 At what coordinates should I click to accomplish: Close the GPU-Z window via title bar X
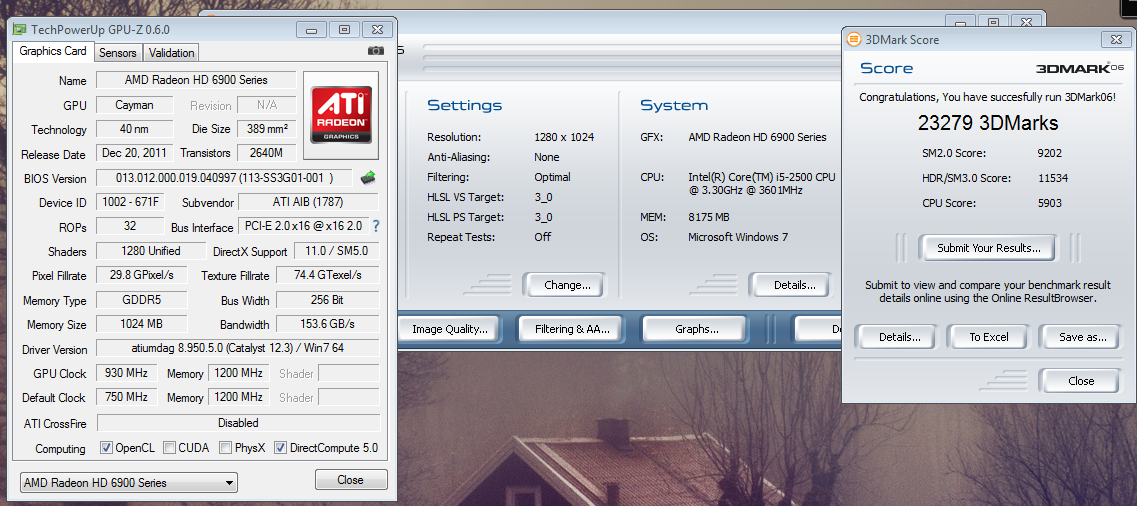pyautogui.click(x=377, y=30)
